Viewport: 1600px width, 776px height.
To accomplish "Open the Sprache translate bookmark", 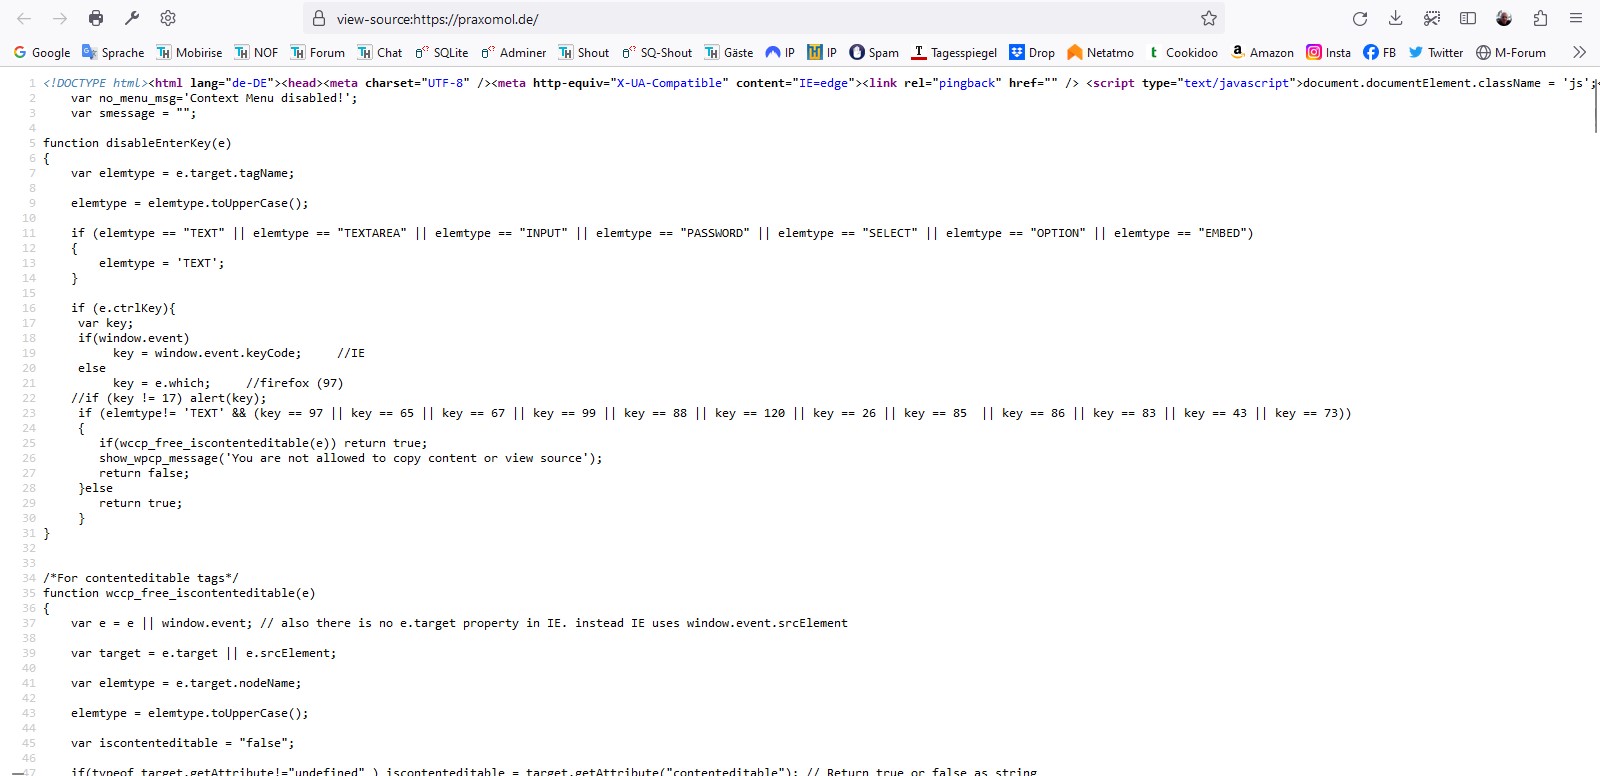I will [x=113, y=52].
